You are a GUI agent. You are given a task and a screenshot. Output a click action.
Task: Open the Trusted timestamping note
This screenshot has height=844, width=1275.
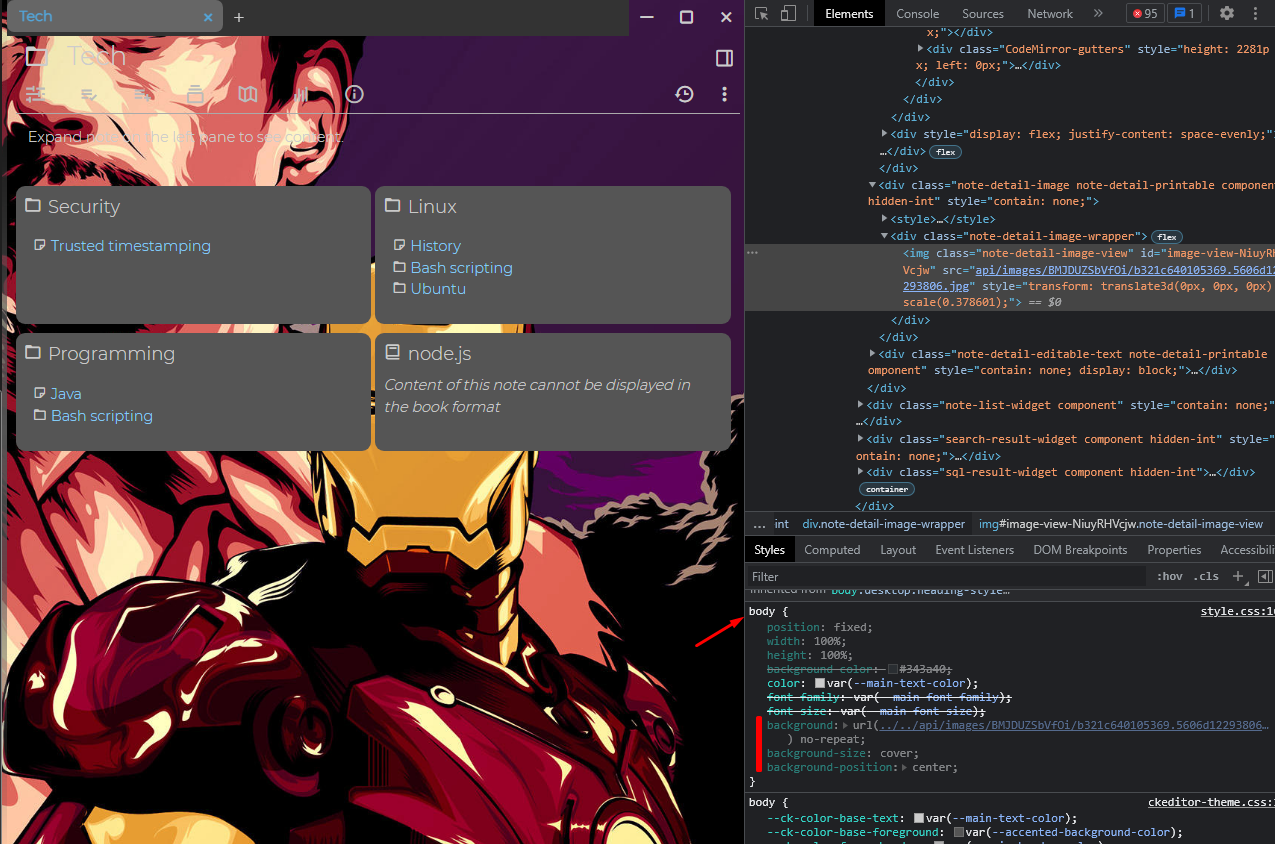click(x=131, y=246)
